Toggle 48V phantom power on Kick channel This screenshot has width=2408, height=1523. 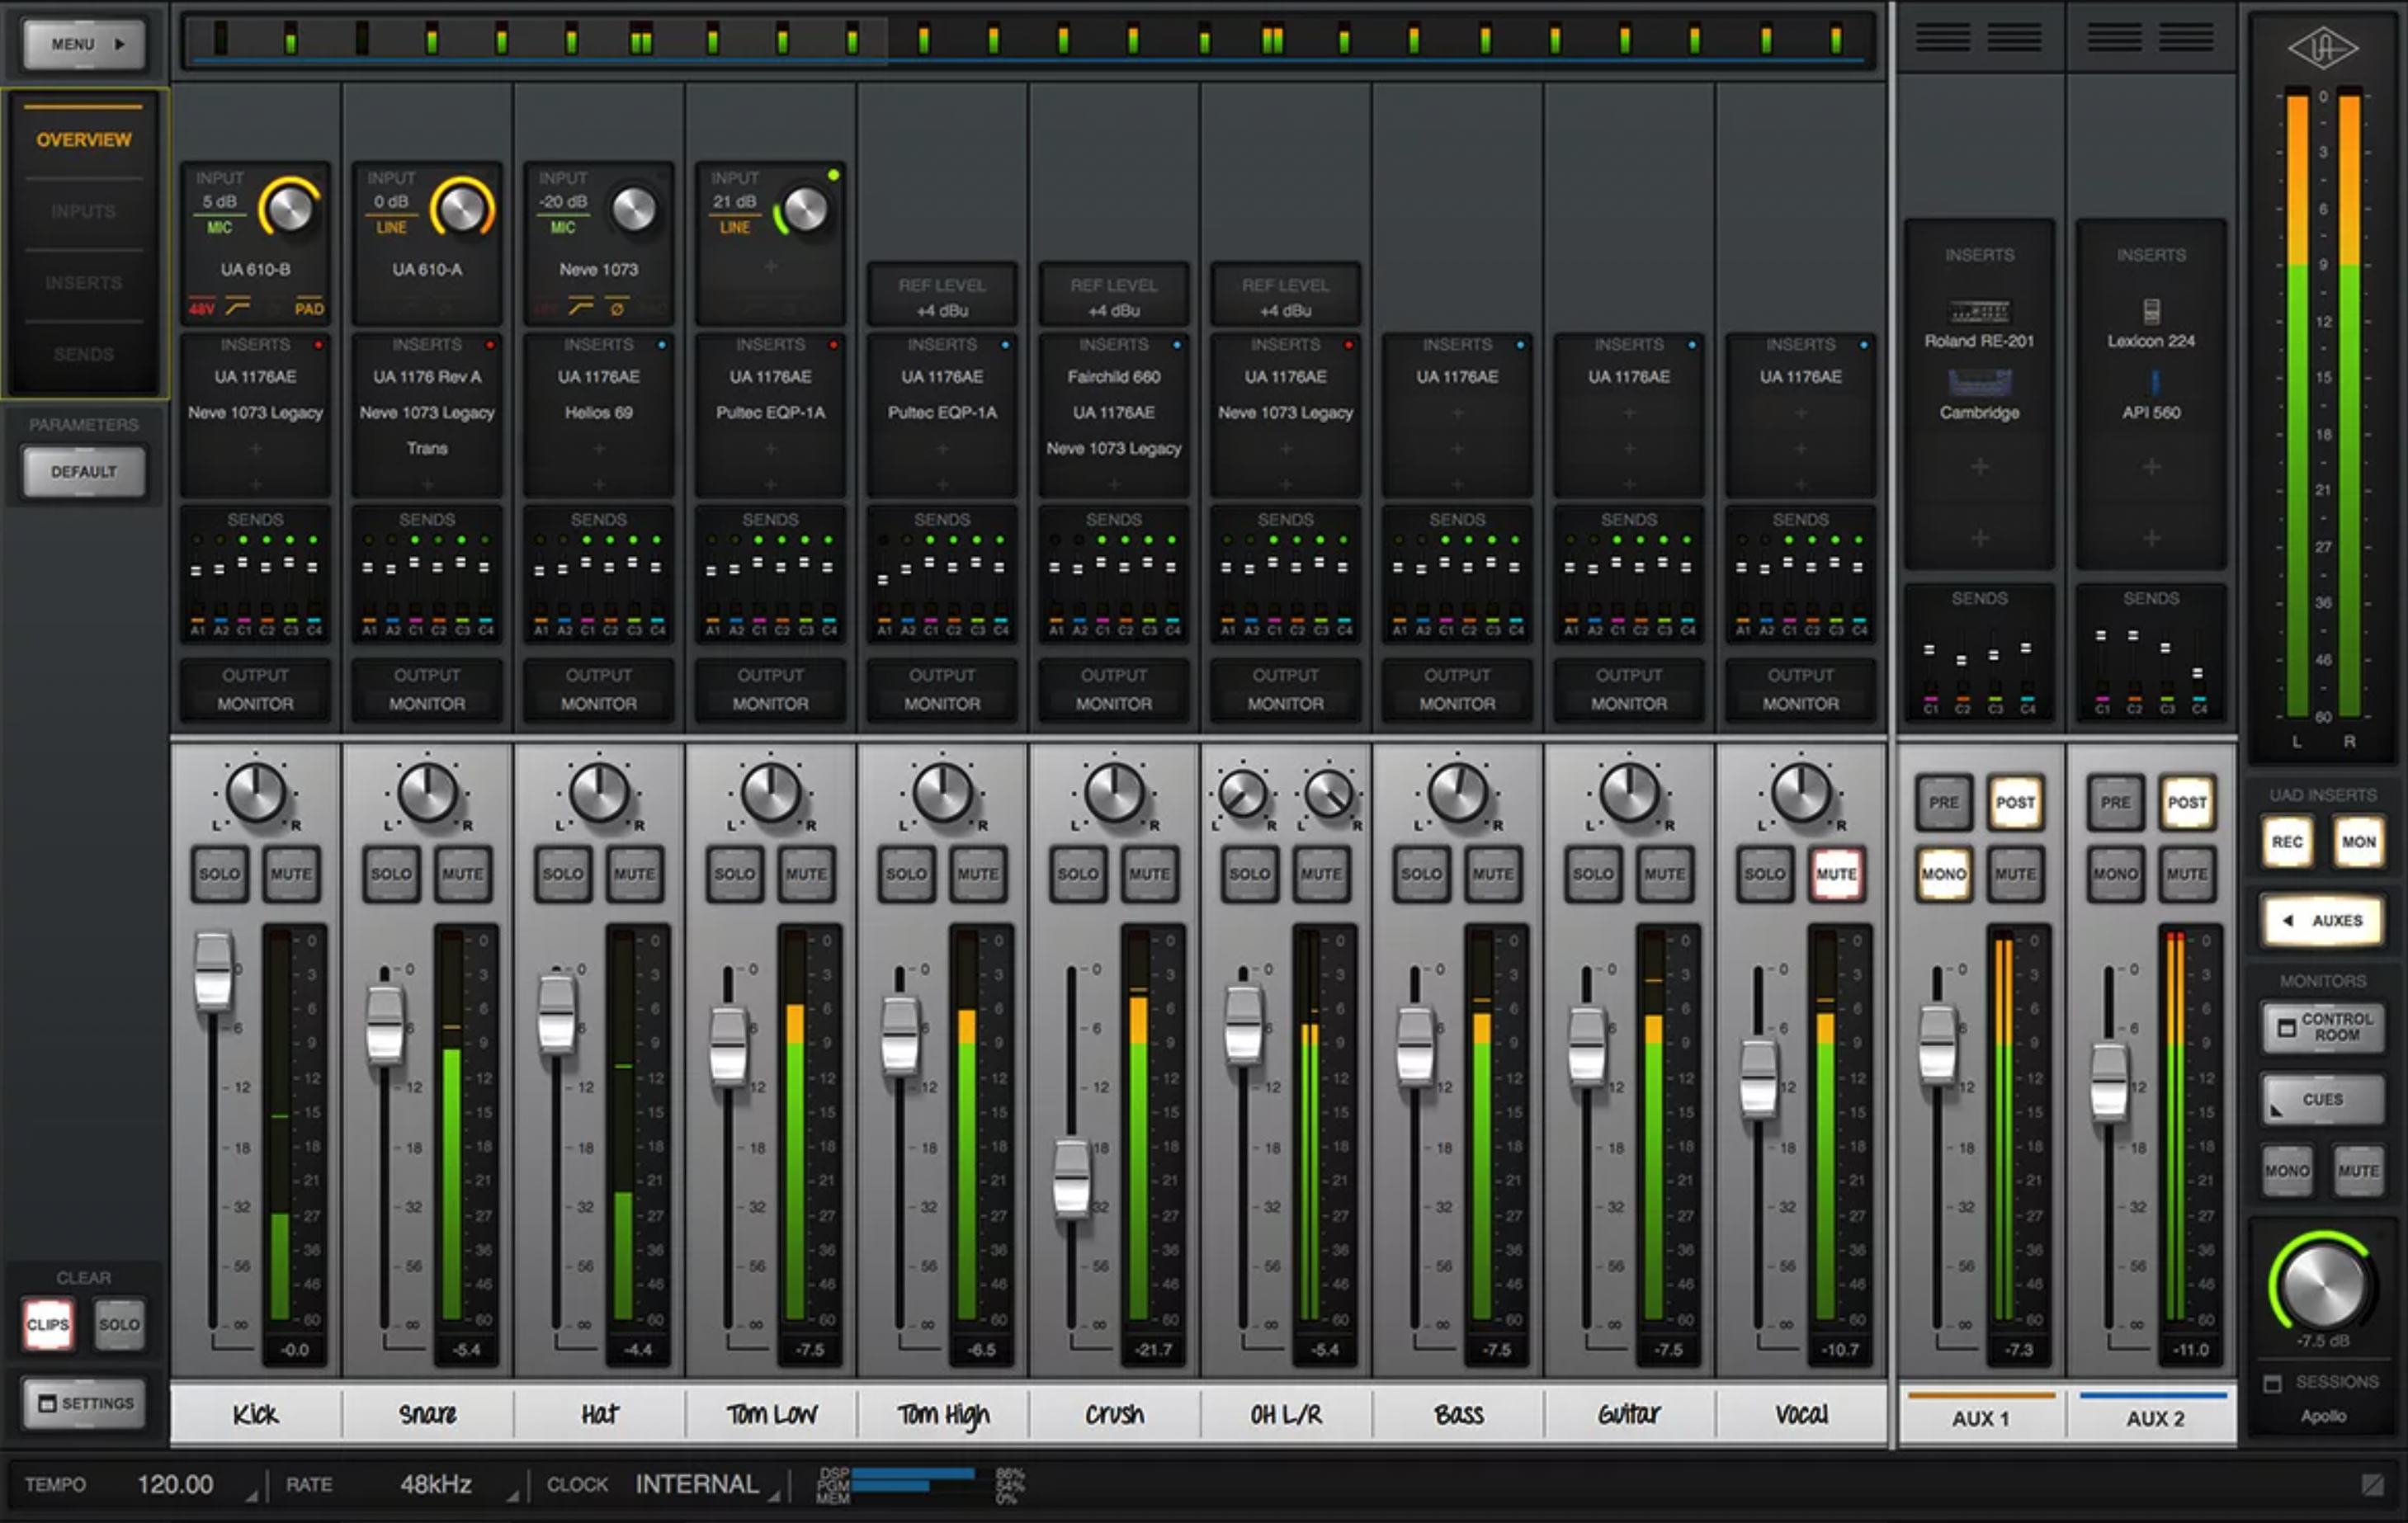click(202, 308)
